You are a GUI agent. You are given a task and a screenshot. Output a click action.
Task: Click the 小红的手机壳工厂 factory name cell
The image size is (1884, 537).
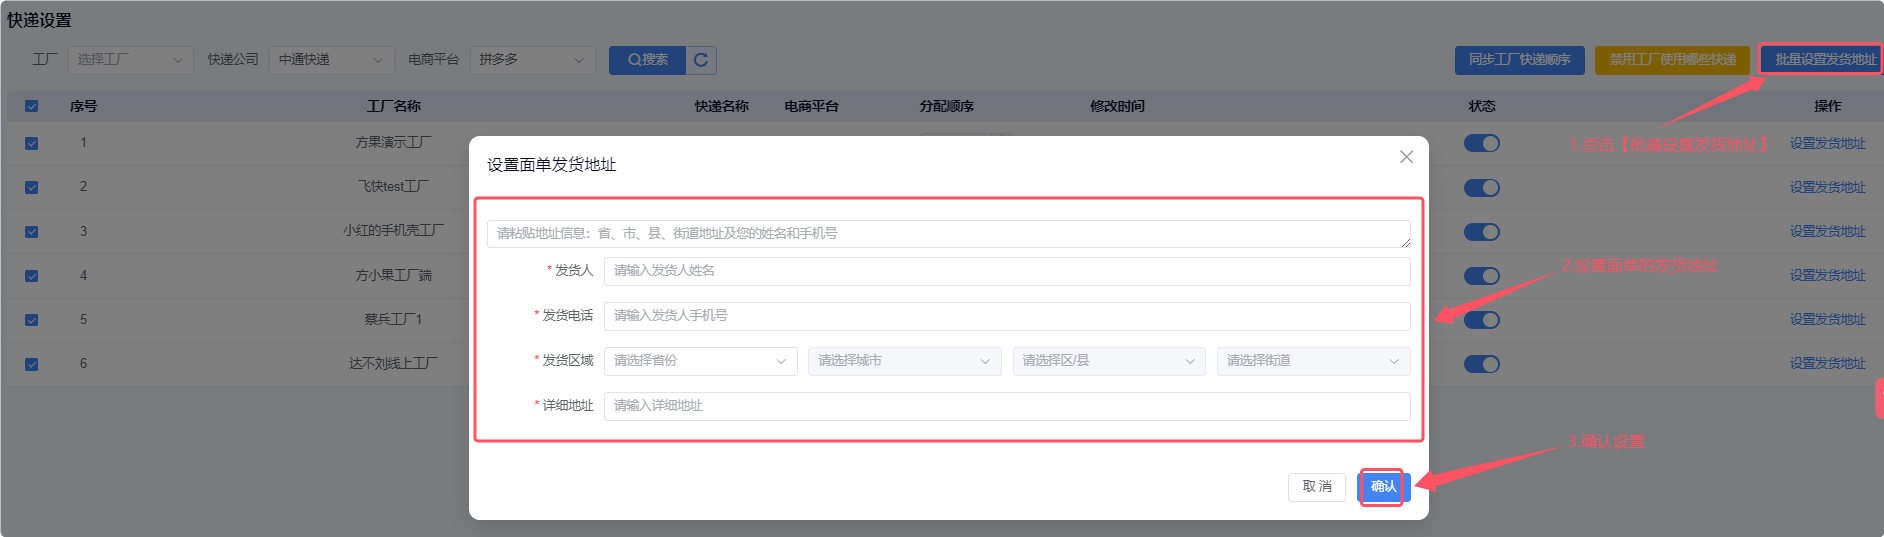394,231
